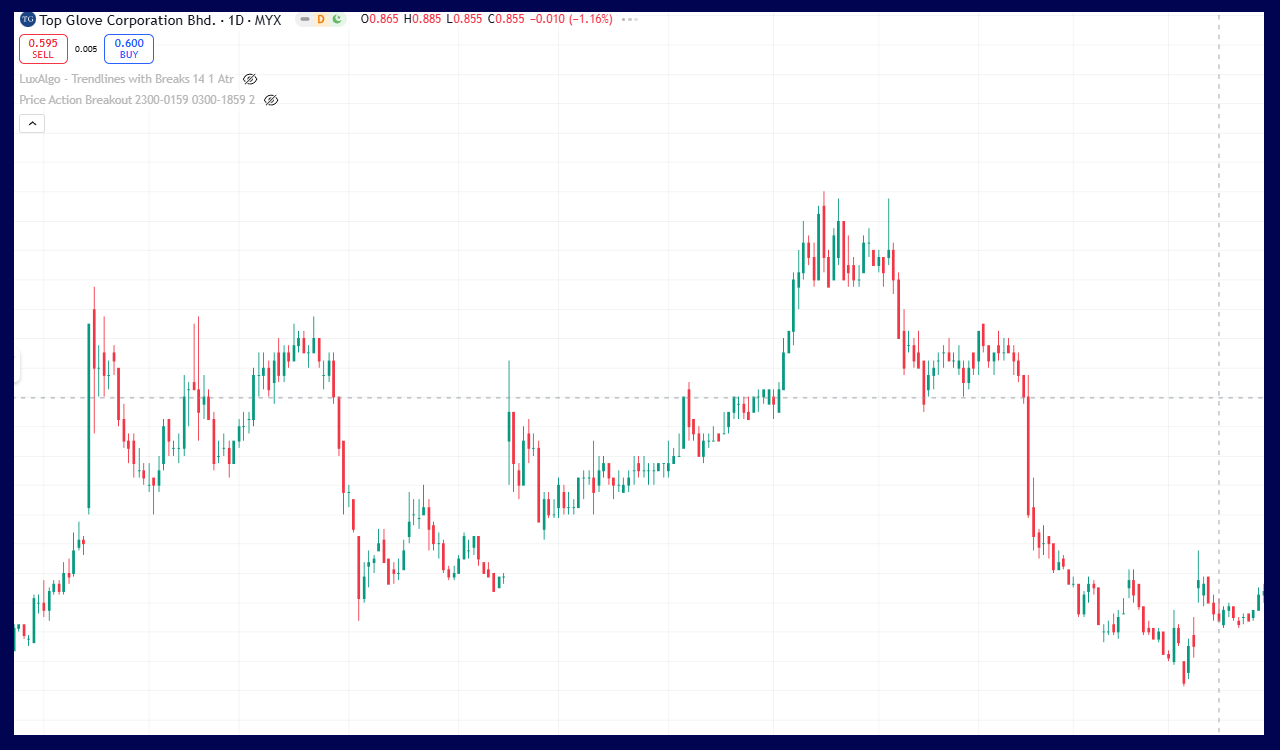Open the three-dot more menu beside OHLC
Viewport: 1280px width, 750px height.
tap(629, 19)
